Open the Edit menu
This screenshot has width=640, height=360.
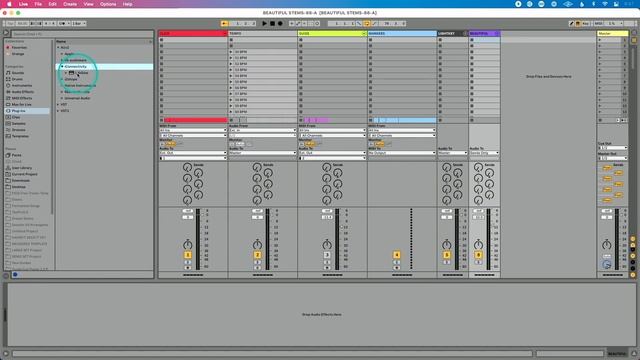pyautogui.click(x=52, y=4)
